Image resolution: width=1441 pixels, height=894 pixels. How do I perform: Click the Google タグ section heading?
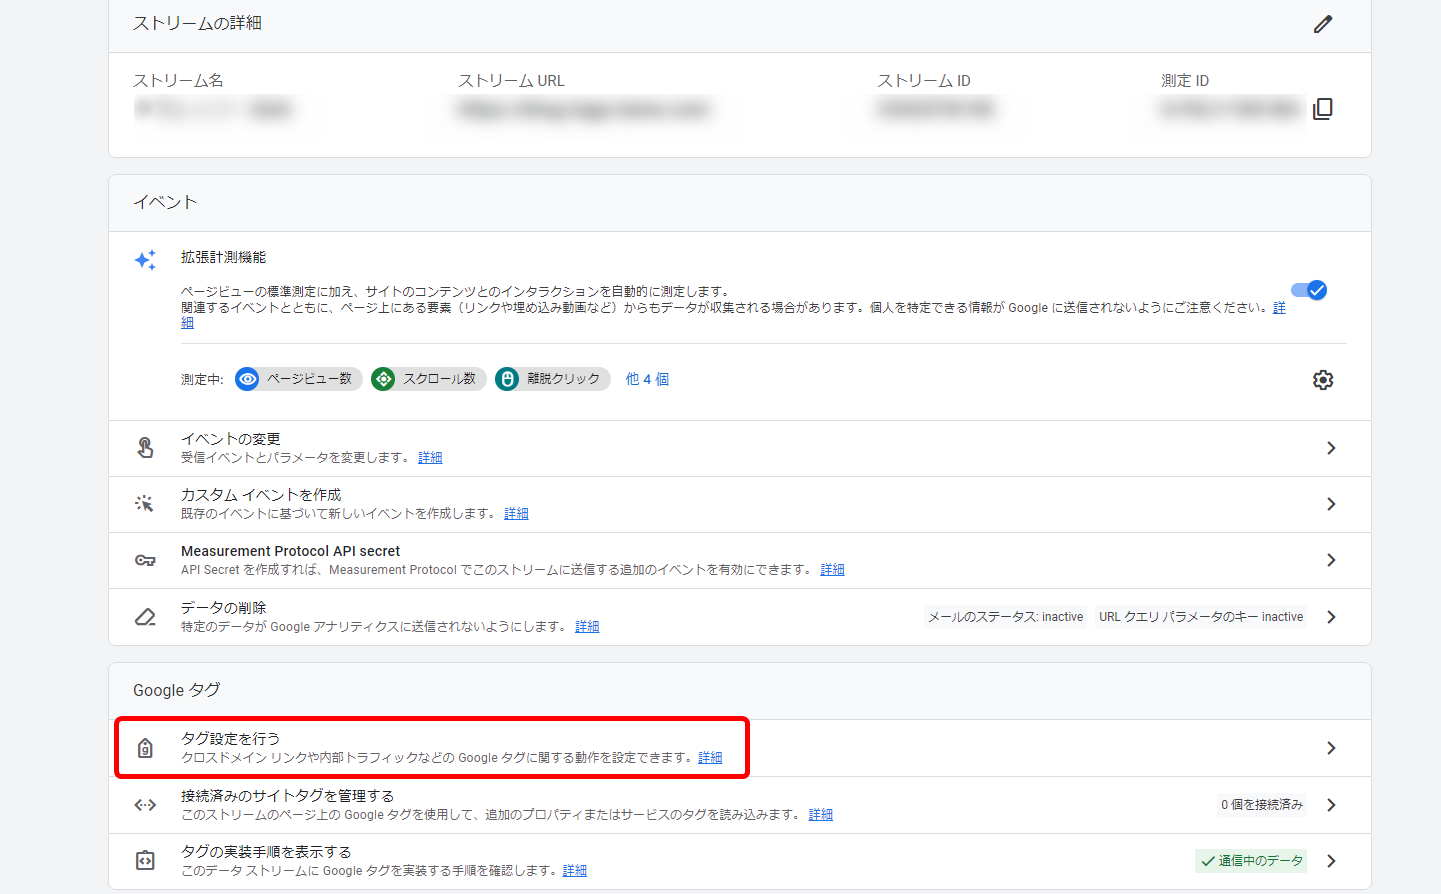177,691
